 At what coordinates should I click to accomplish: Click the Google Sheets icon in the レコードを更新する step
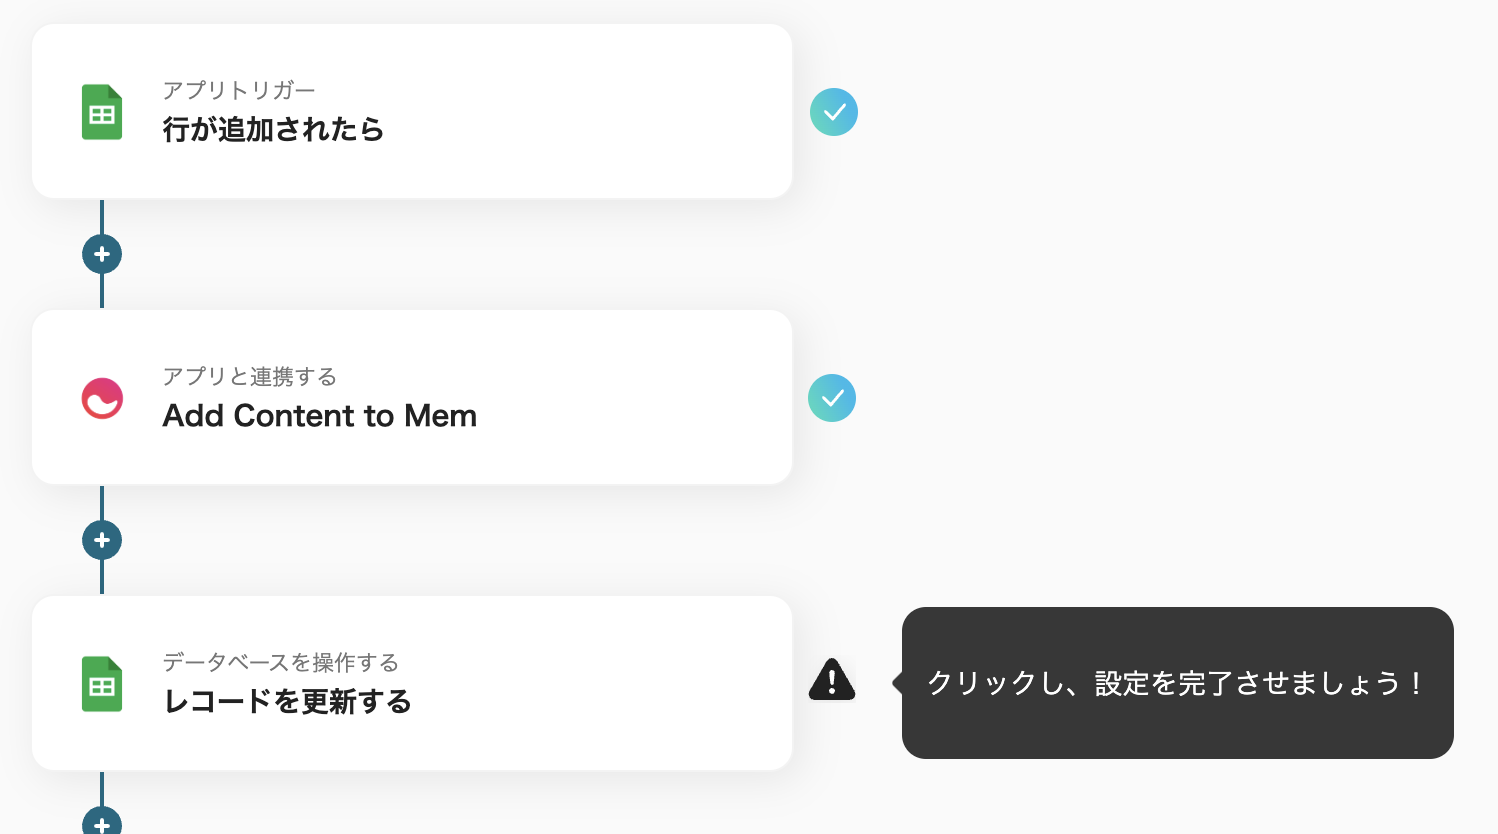point(102,684)
